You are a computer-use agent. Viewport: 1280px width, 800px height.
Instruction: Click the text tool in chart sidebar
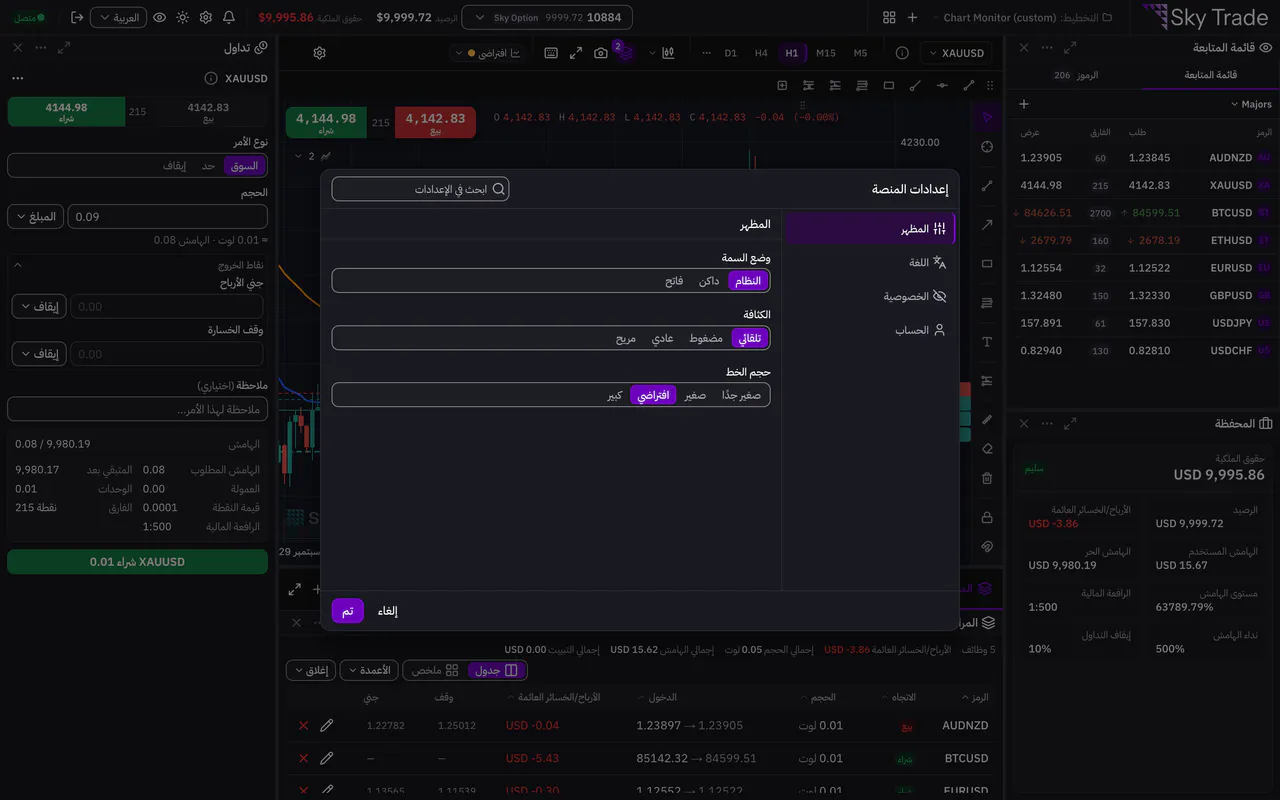pyautogui.click(x=987, y=342)
